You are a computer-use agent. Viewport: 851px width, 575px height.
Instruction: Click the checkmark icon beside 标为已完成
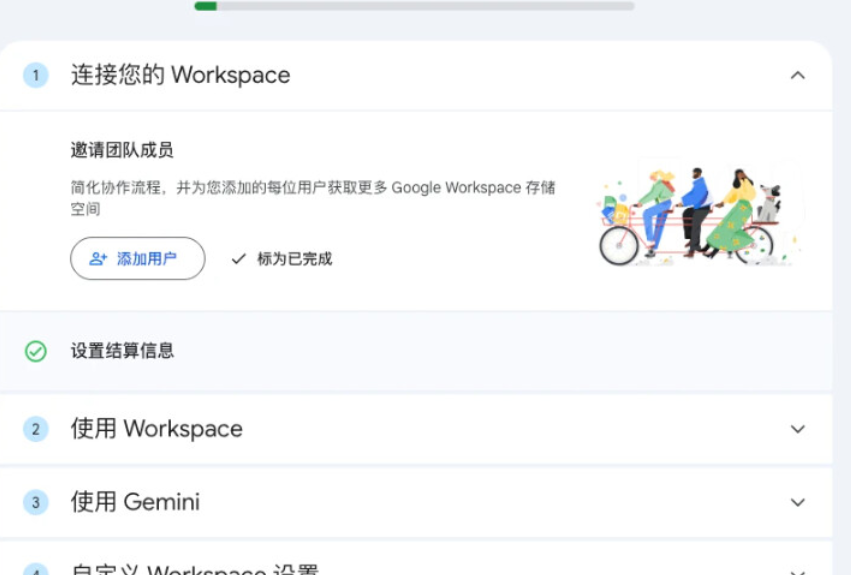point(239,259)
